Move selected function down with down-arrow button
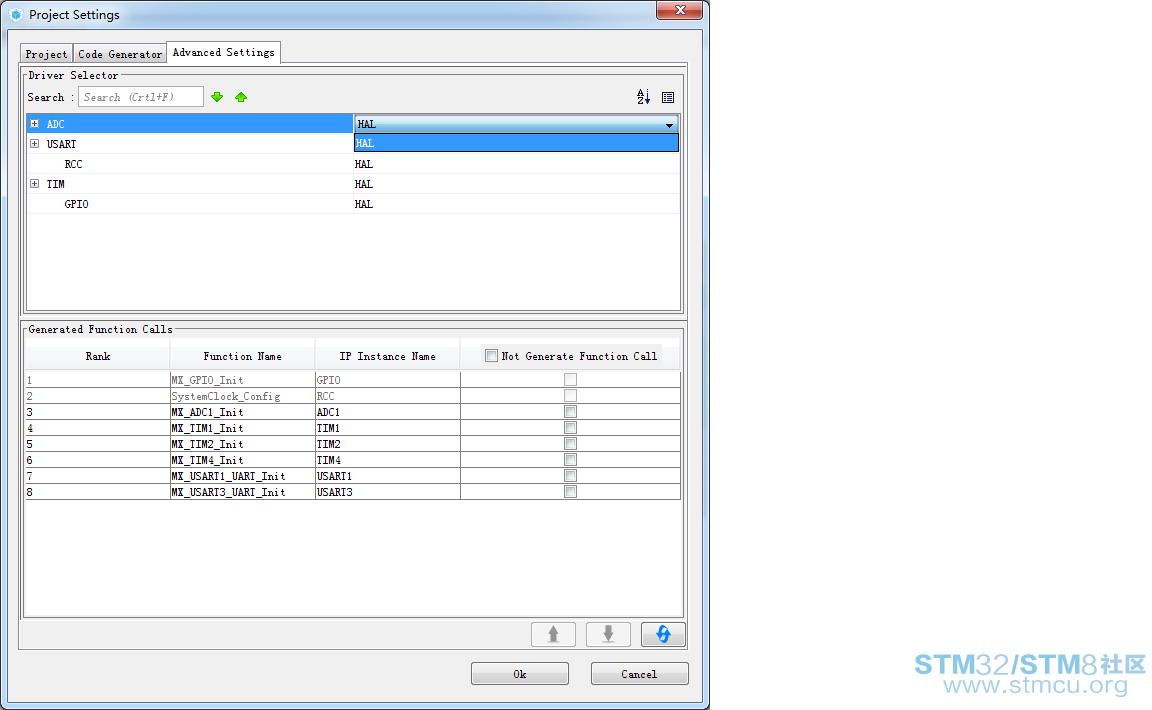 [x=608, y=634]
